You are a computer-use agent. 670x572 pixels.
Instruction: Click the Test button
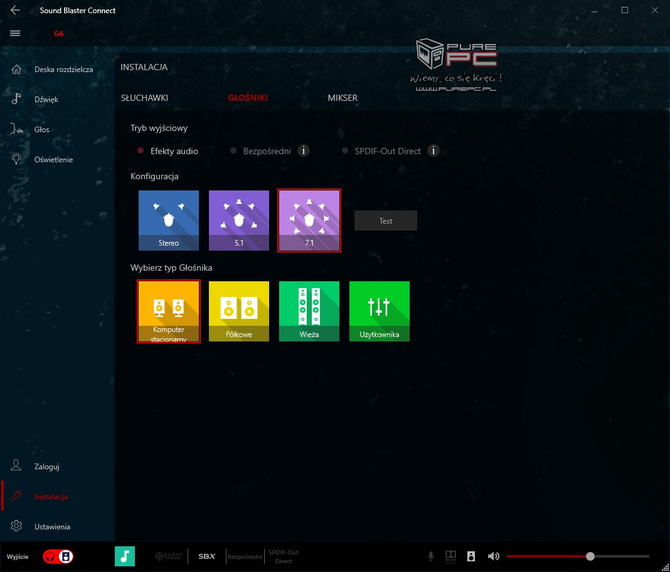pos(385,220)
